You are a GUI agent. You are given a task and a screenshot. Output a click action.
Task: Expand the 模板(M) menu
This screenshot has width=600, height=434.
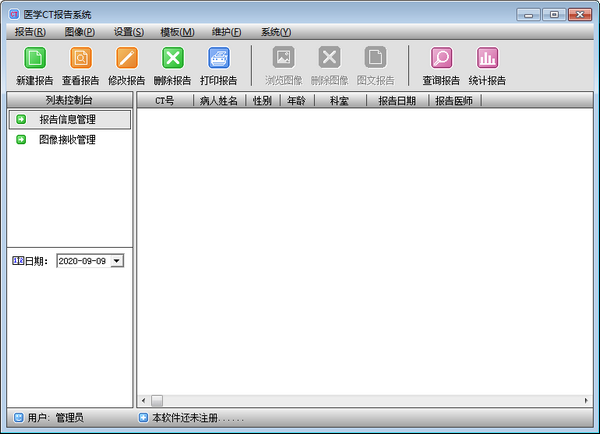[x=177, y=32]
